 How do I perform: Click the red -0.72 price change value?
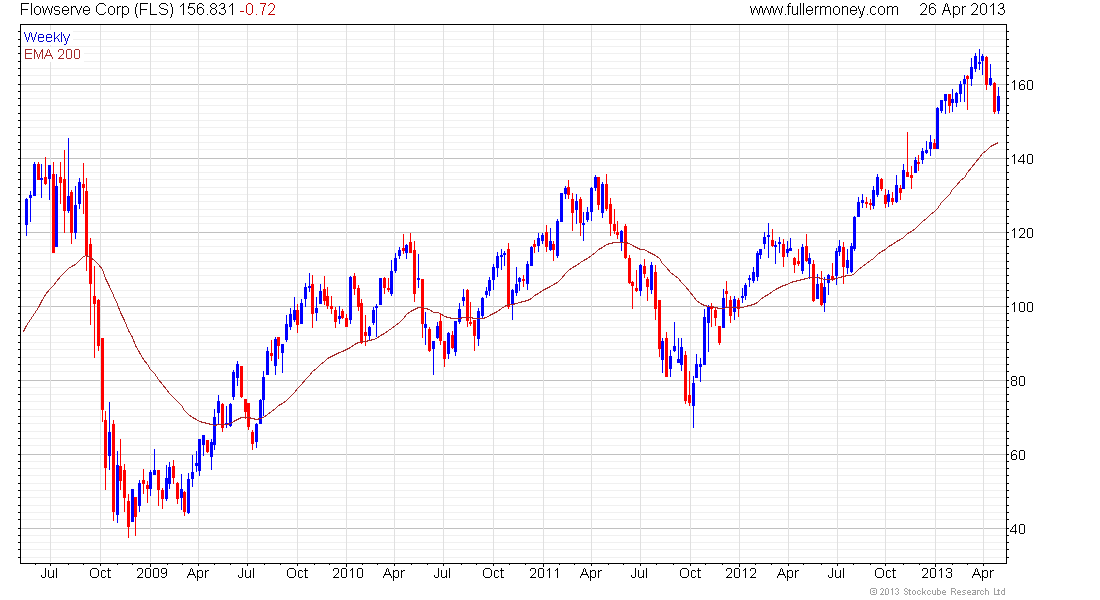click(257, 10)
